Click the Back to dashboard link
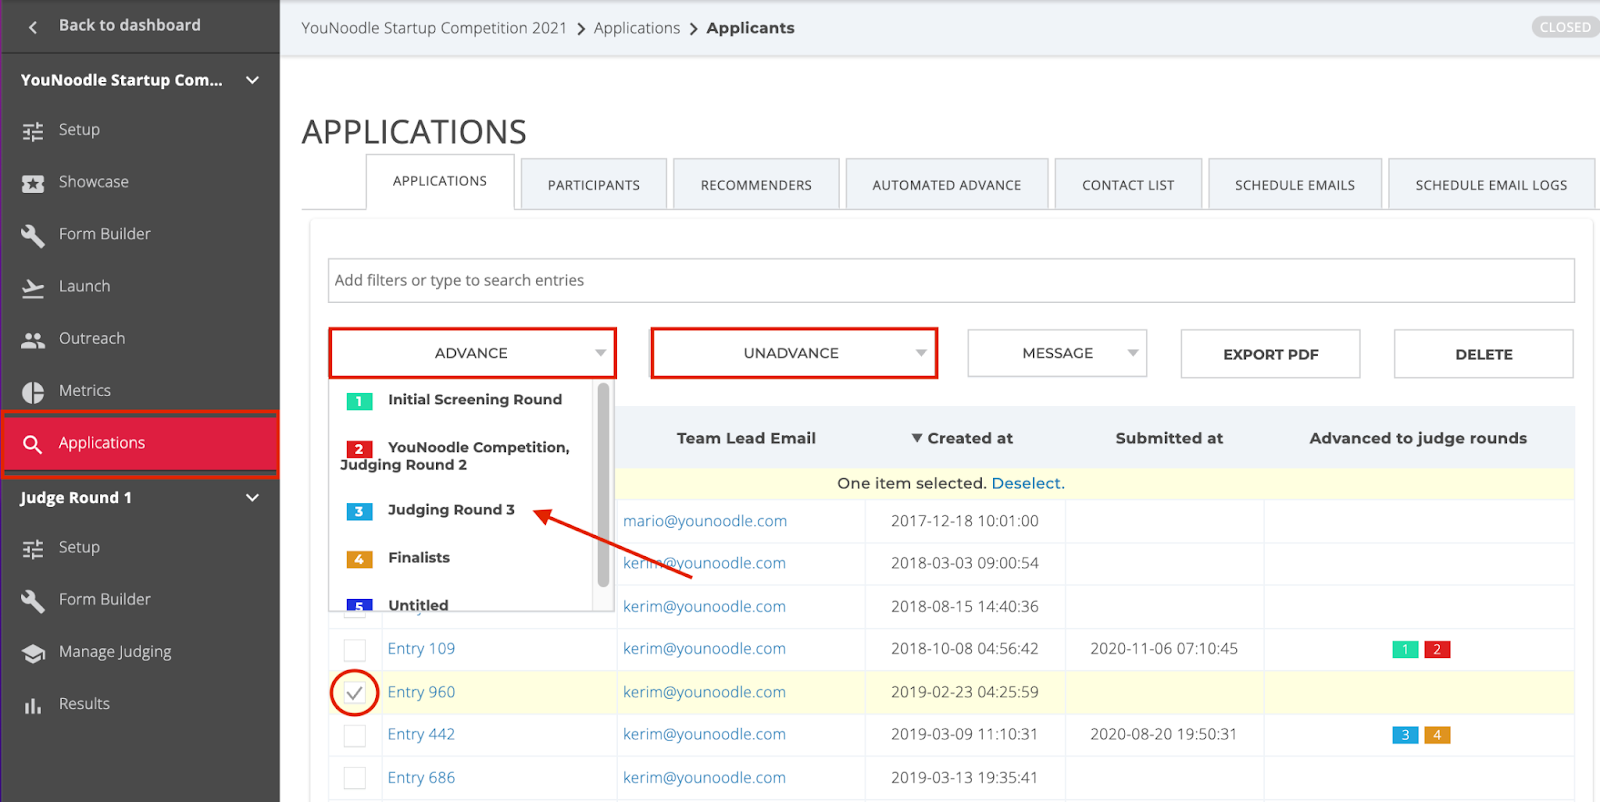Viewport: 1600px width, 802px height. point(130,25)
